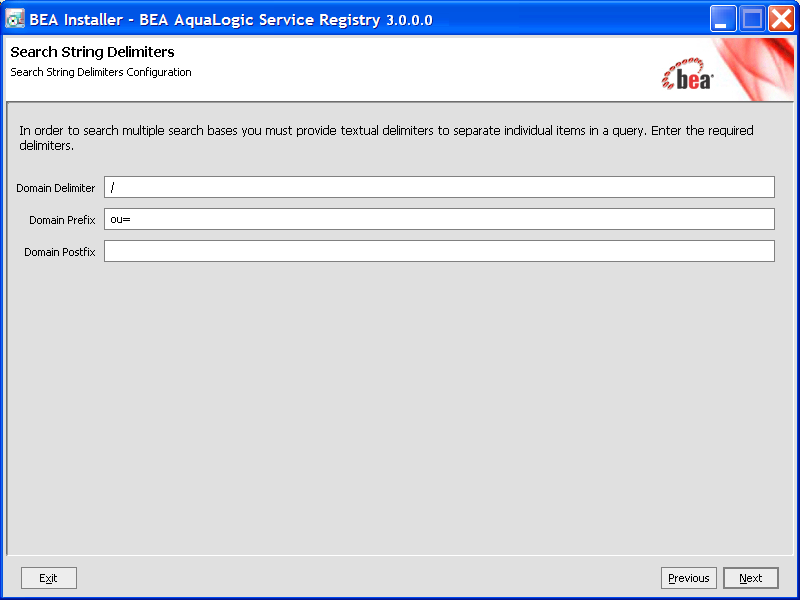Click the Domain Prefix input field
The width and height of the screenshot is (800, 600).
(x=439, y=219)
